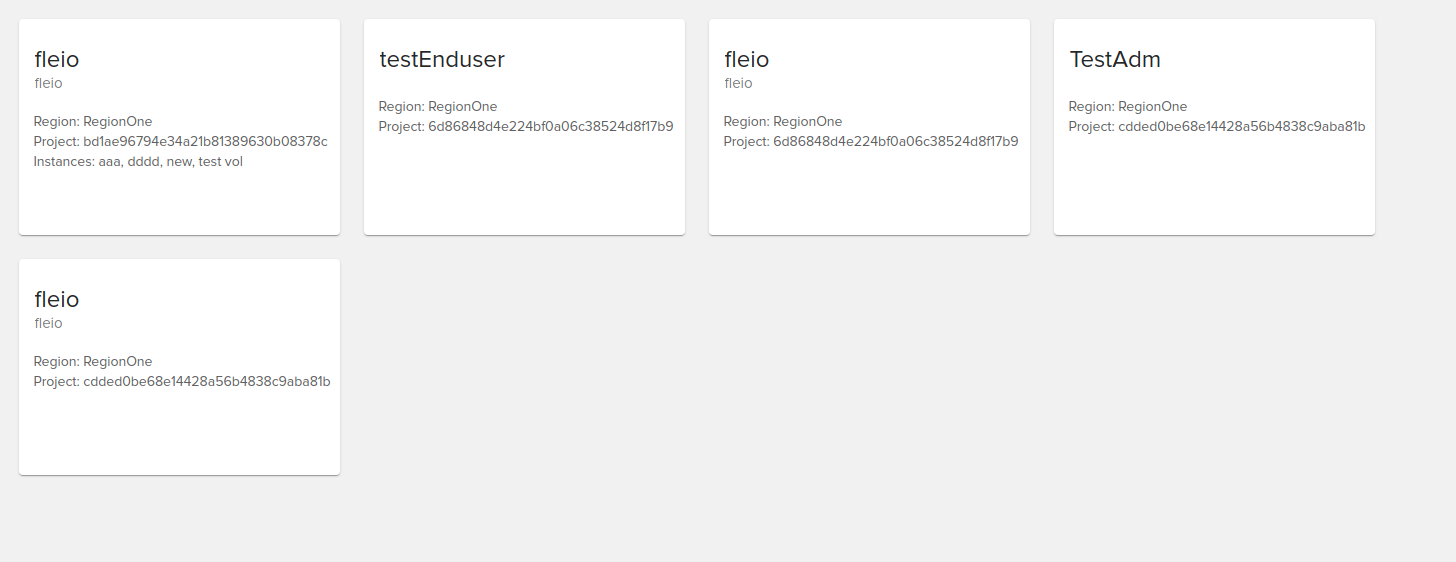
Task: Click the Project line on TestAdm card
Action: pos(1216,126)
